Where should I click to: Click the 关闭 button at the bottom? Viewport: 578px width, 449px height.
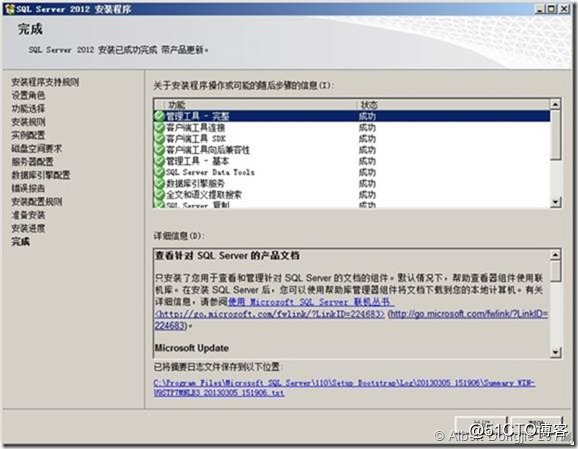pos(481,425)
